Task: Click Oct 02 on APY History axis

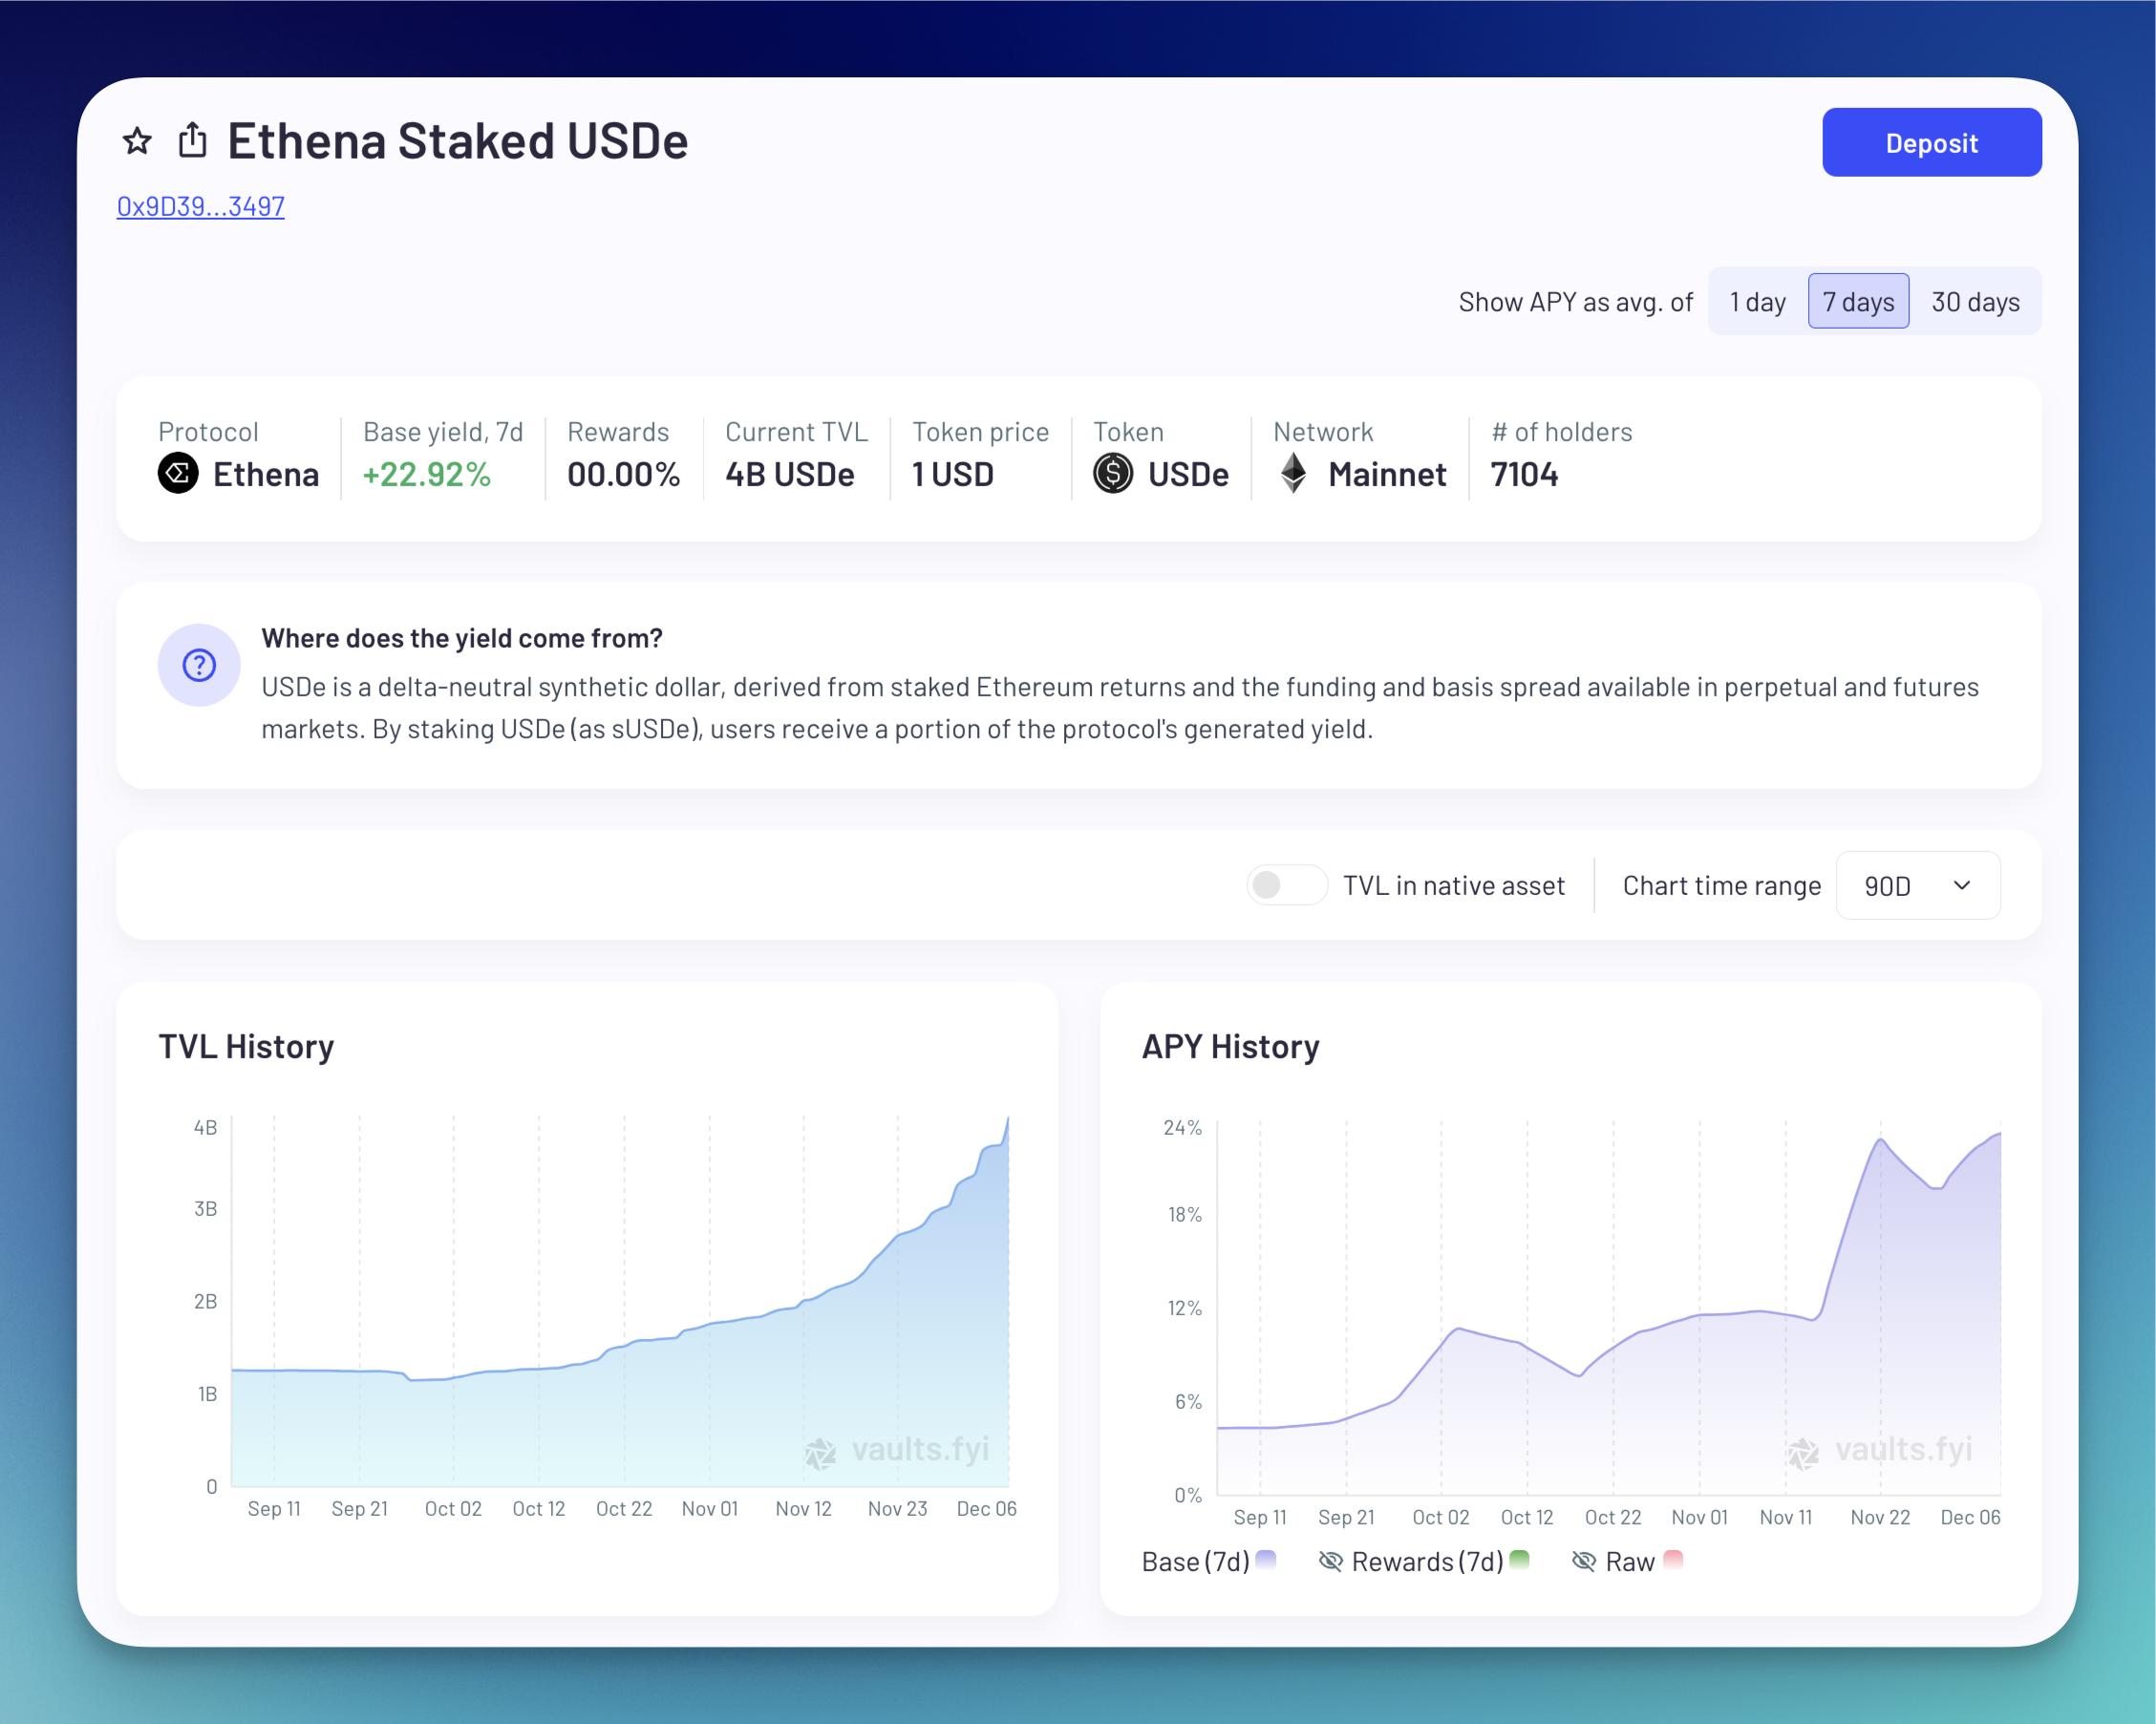Action: click(x=1441, y=1517)
